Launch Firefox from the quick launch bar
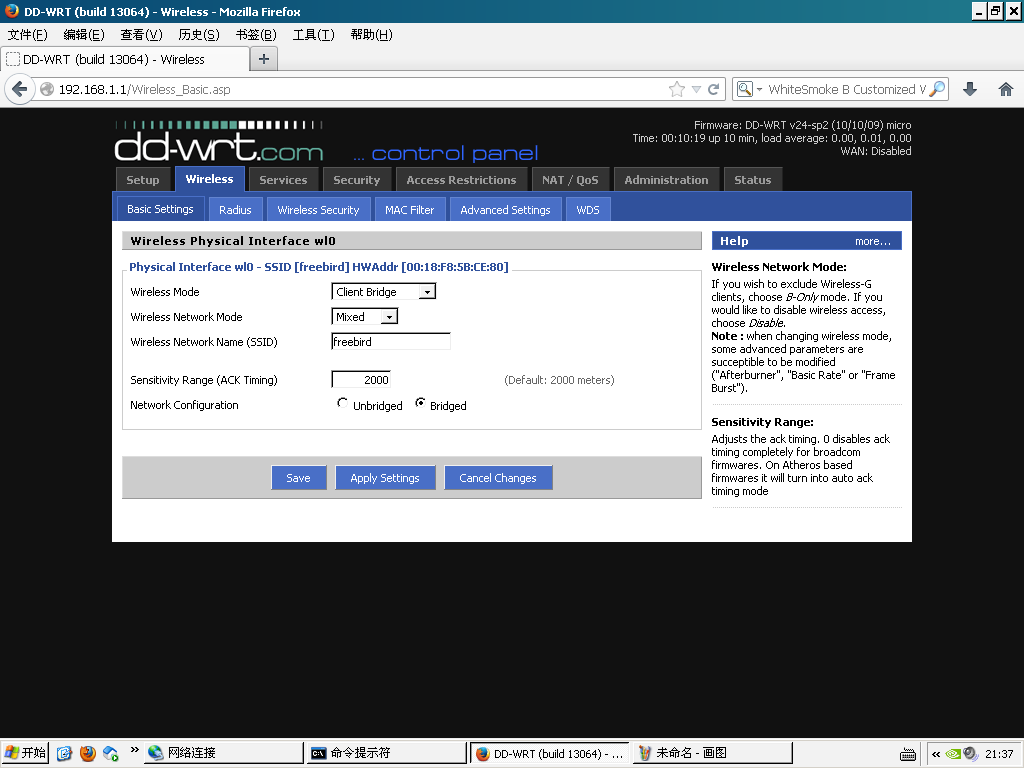The width and height of the screenshot is (1024, 768). [88, 753]
